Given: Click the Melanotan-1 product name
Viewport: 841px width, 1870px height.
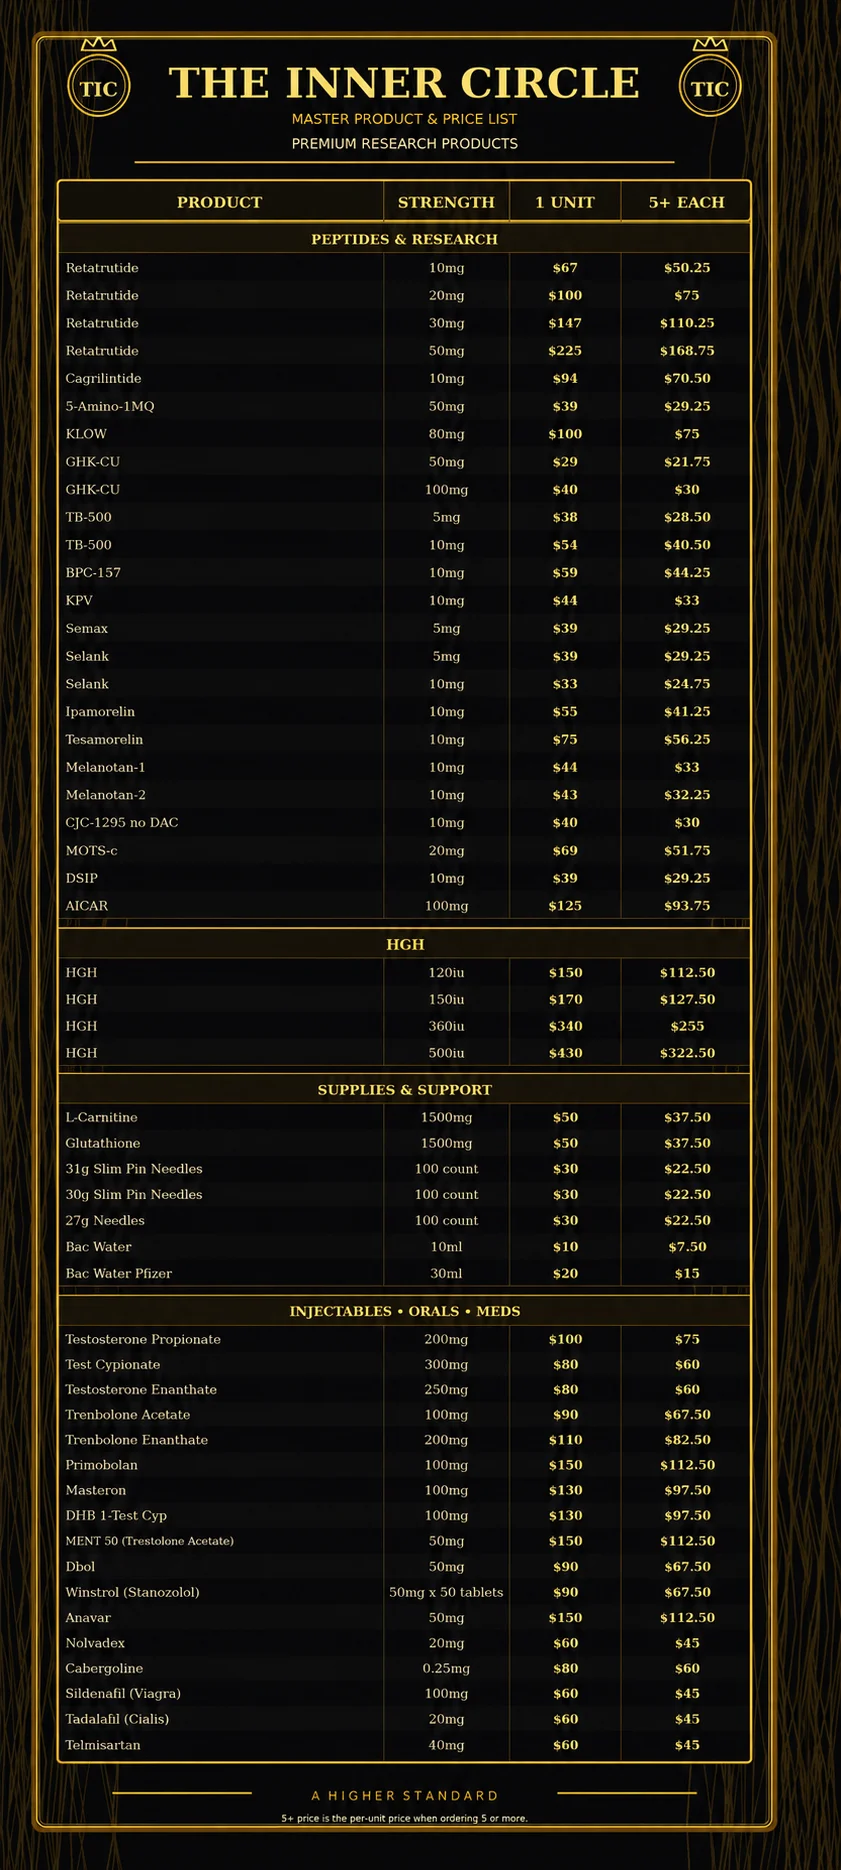Looking at the screenshot, I should [x=105, y=767].
